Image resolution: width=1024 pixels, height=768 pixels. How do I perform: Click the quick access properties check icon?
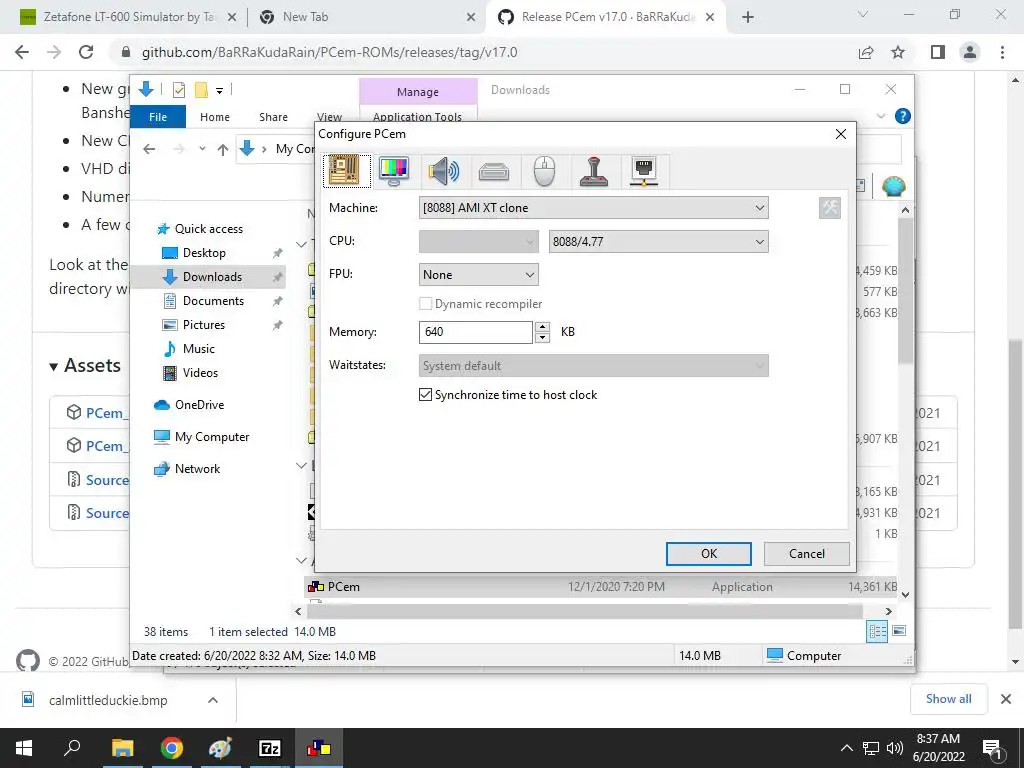(x=179, y=90)
